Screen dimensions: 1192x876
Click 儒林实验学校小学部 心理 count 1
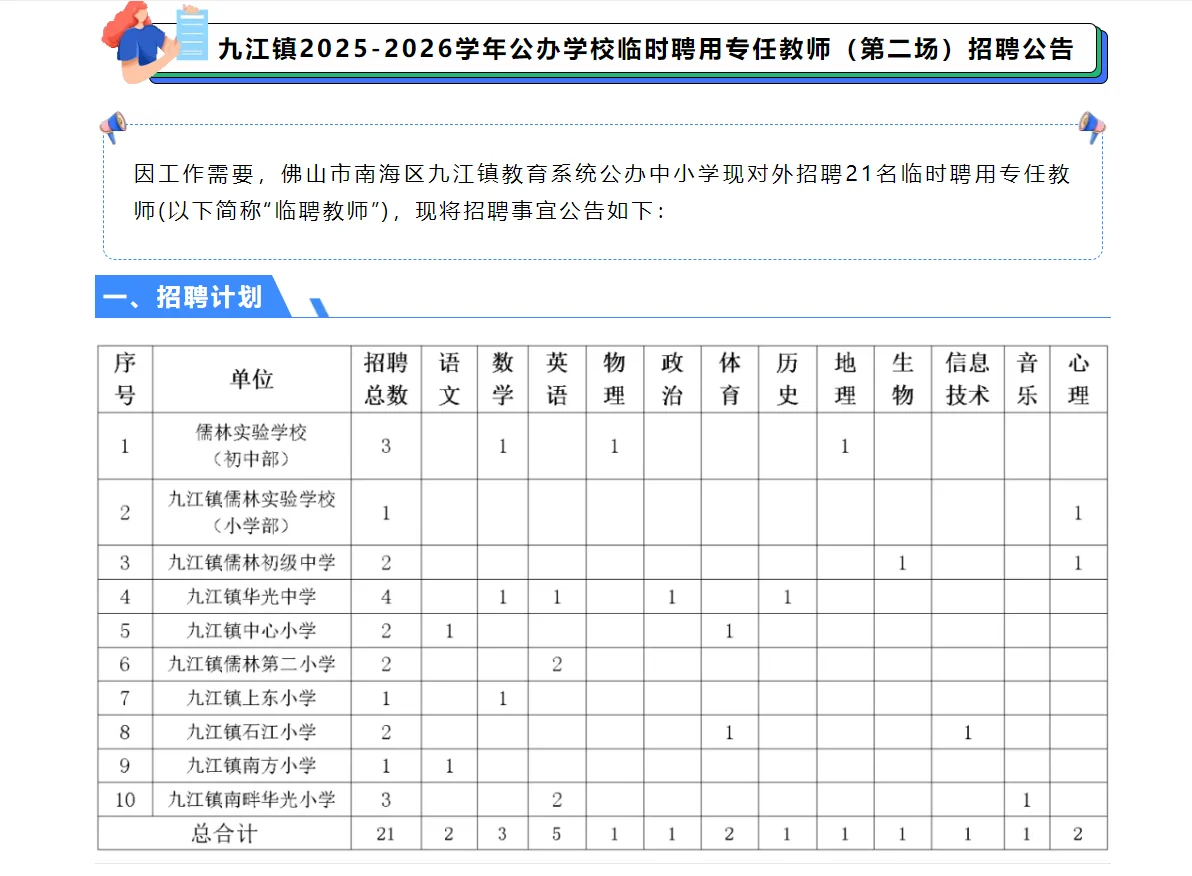1078,512
